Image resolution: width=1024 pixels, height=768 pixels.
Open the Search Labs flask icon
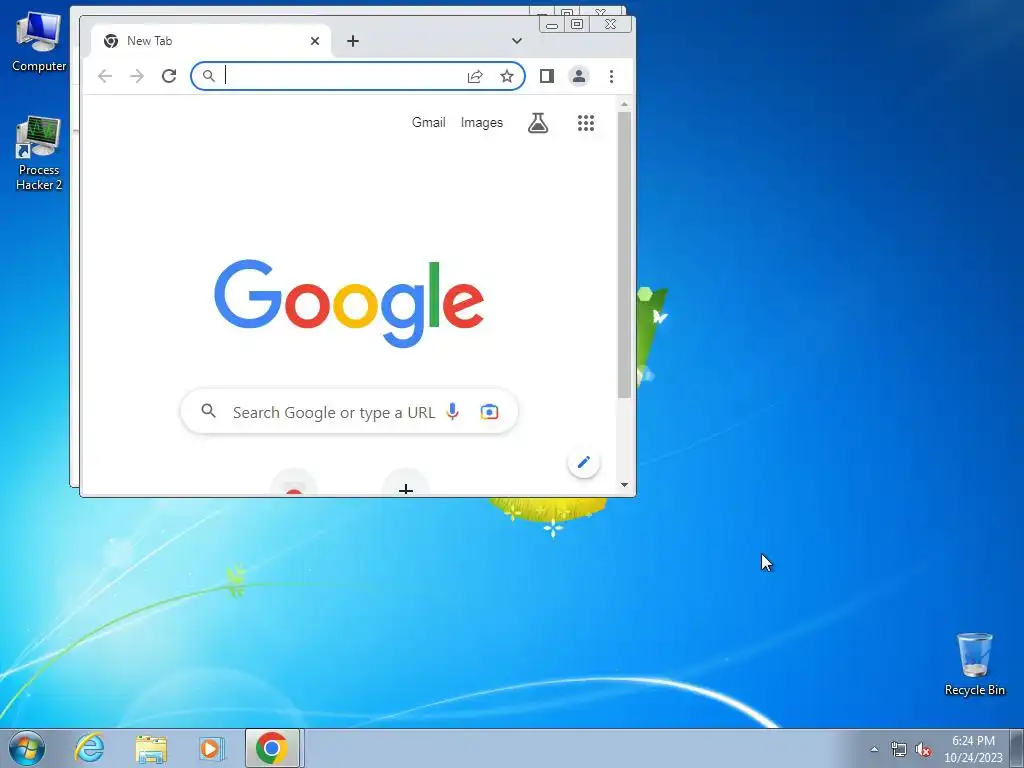pyautogui.click(x=538, y=123)
